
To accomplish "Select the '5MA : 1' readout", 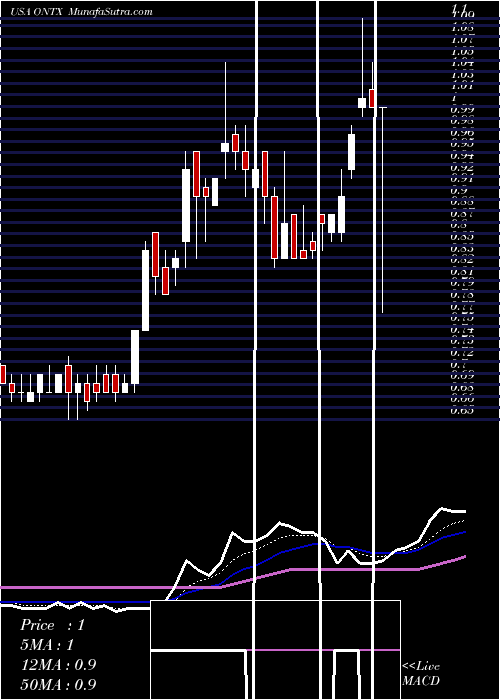I will click(47, 645).
